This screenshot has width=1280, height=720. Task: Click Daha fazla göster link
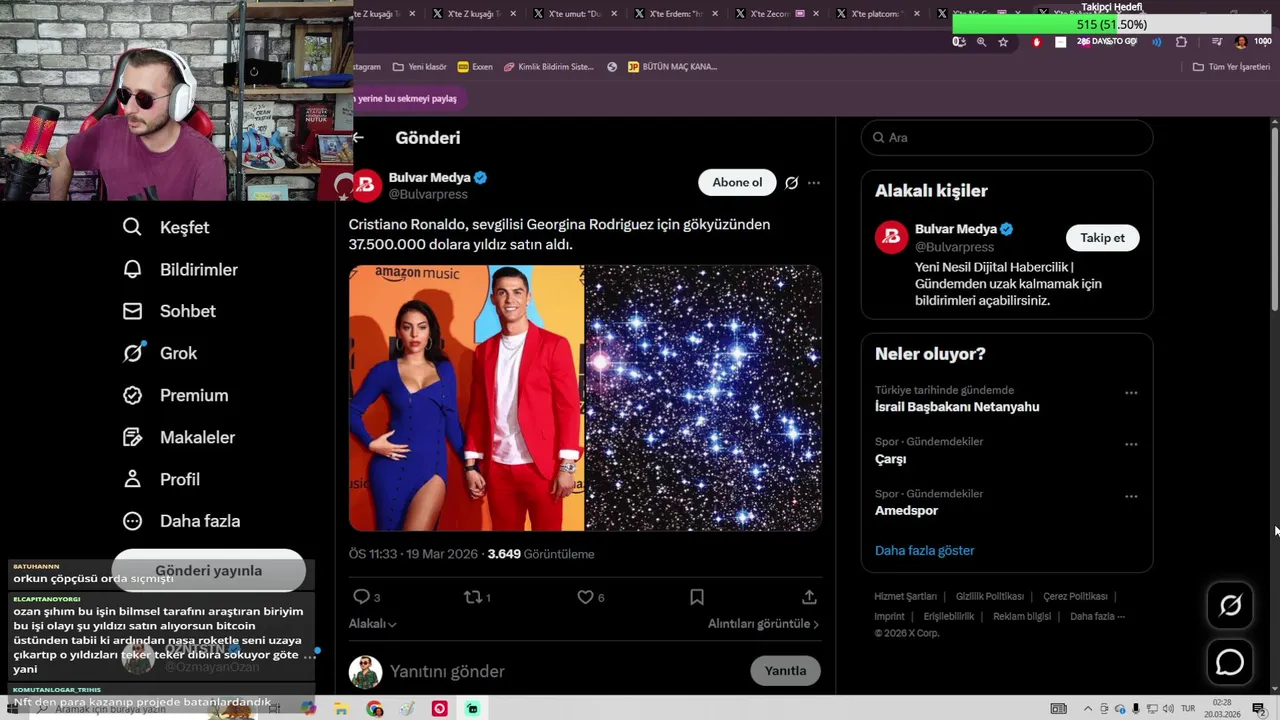tap(924, 551)
